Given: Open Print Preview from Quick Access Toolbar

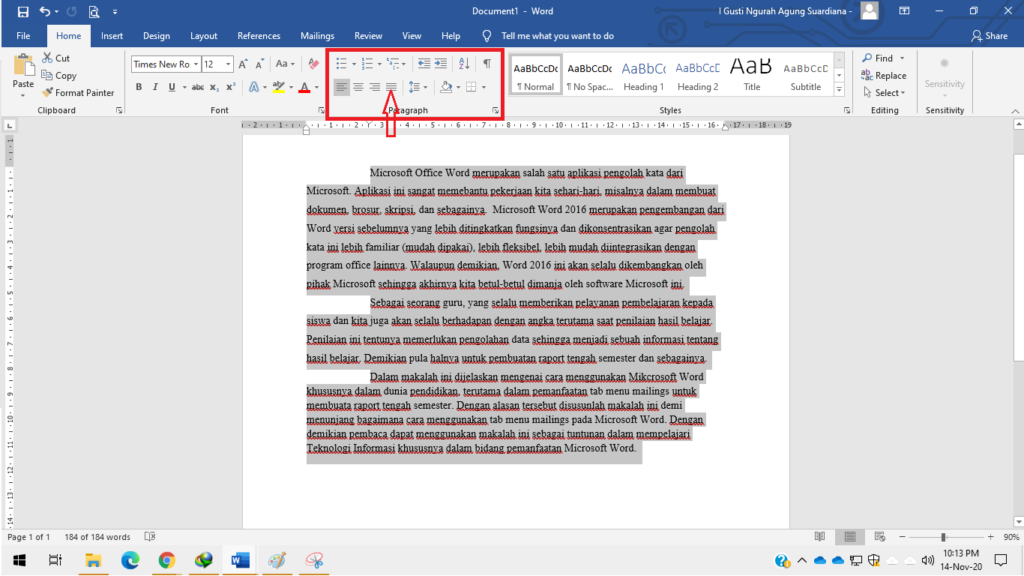Looking at the screenshot, I should click(x=94, y=11).
